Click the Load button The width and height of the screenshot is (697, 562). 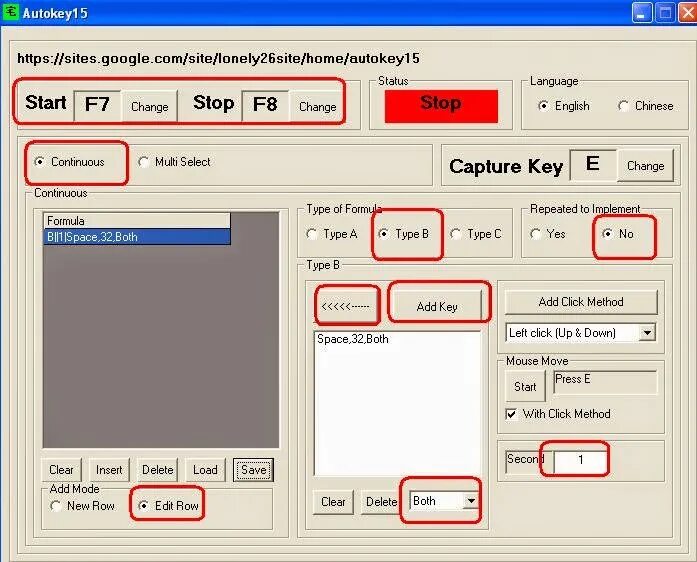point(205,470)
